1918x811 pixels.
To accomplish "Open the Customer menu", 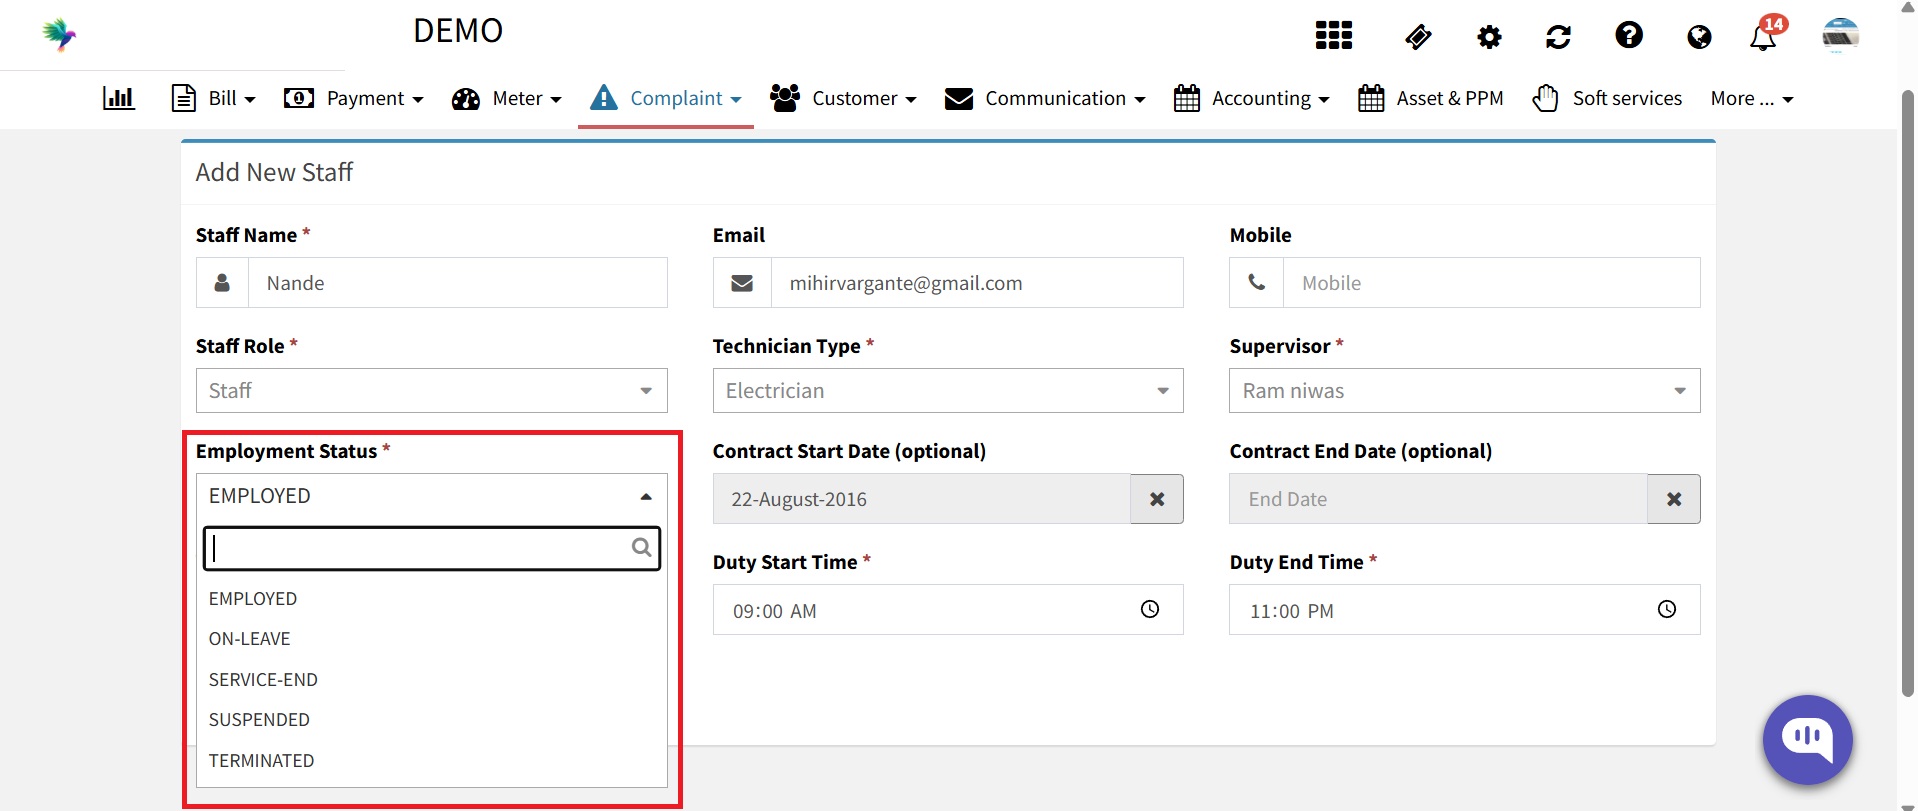I will pyautogui.click(x=843, y=98).
